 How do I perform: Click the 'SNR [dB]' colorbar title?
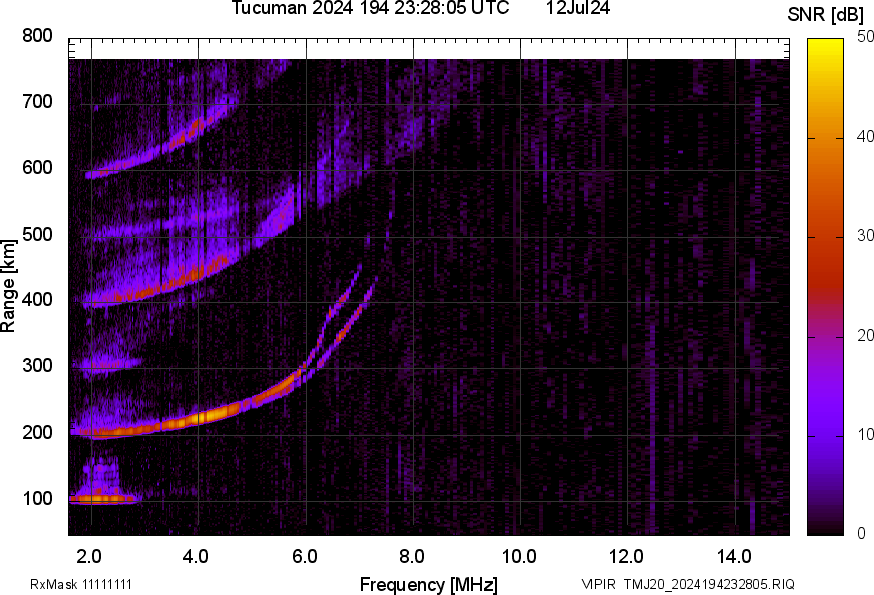click(825, 15)
